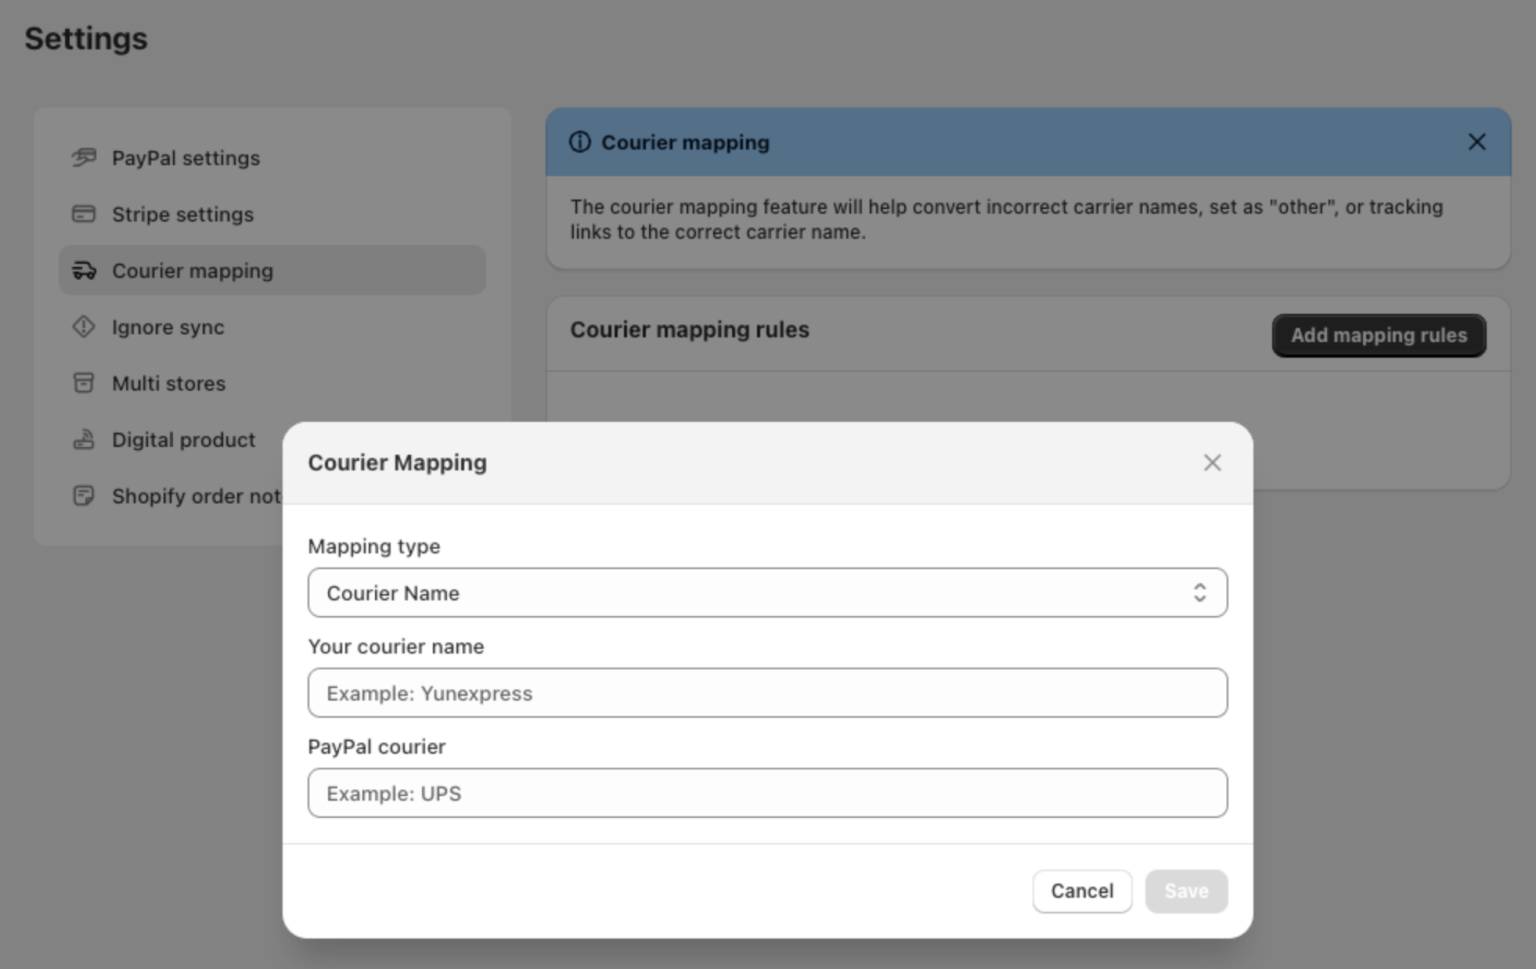Click the PayPal settings hand icon

[84, 157]
